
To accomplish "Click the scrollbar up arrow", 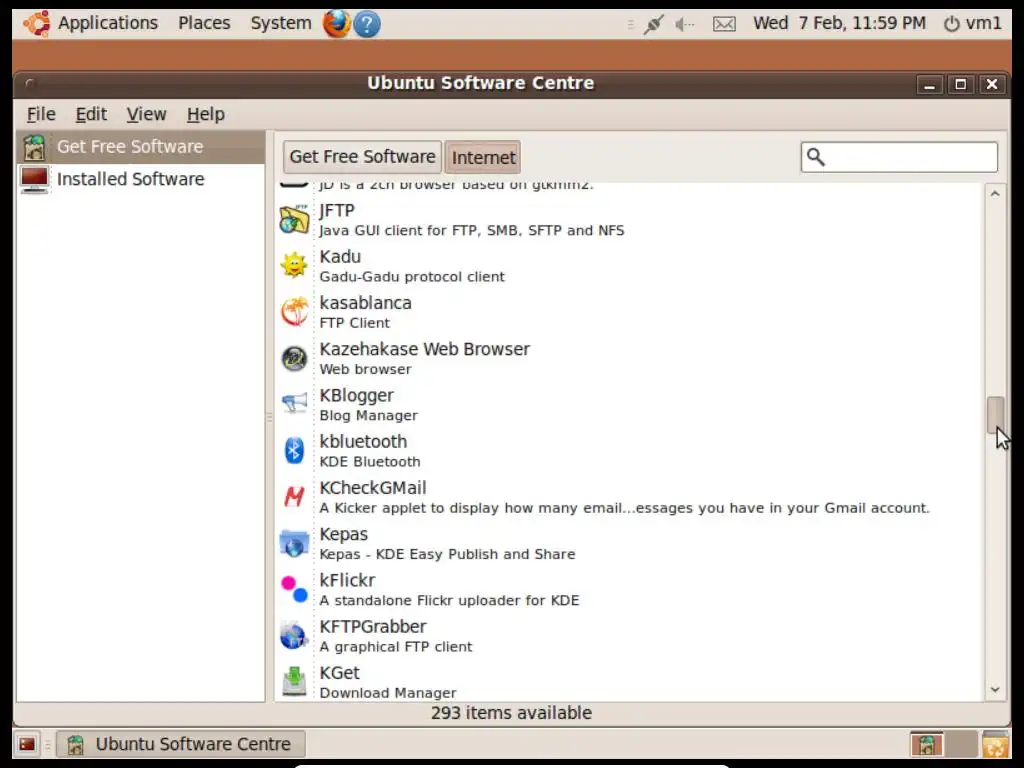I will click(995, 194).
